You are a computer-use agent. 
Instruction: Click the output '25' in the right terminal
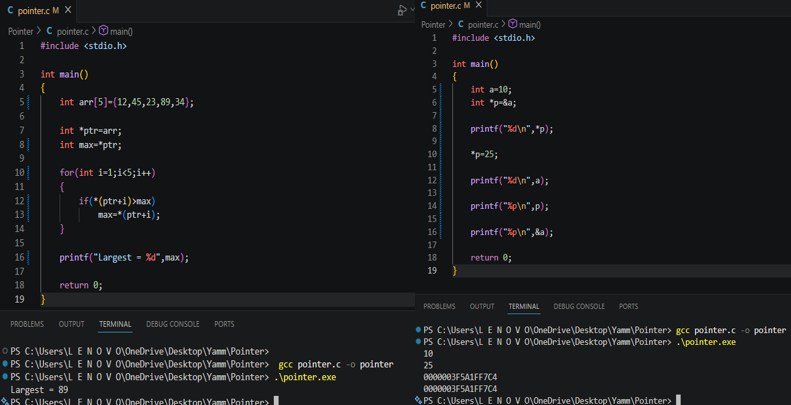[429, 366]
